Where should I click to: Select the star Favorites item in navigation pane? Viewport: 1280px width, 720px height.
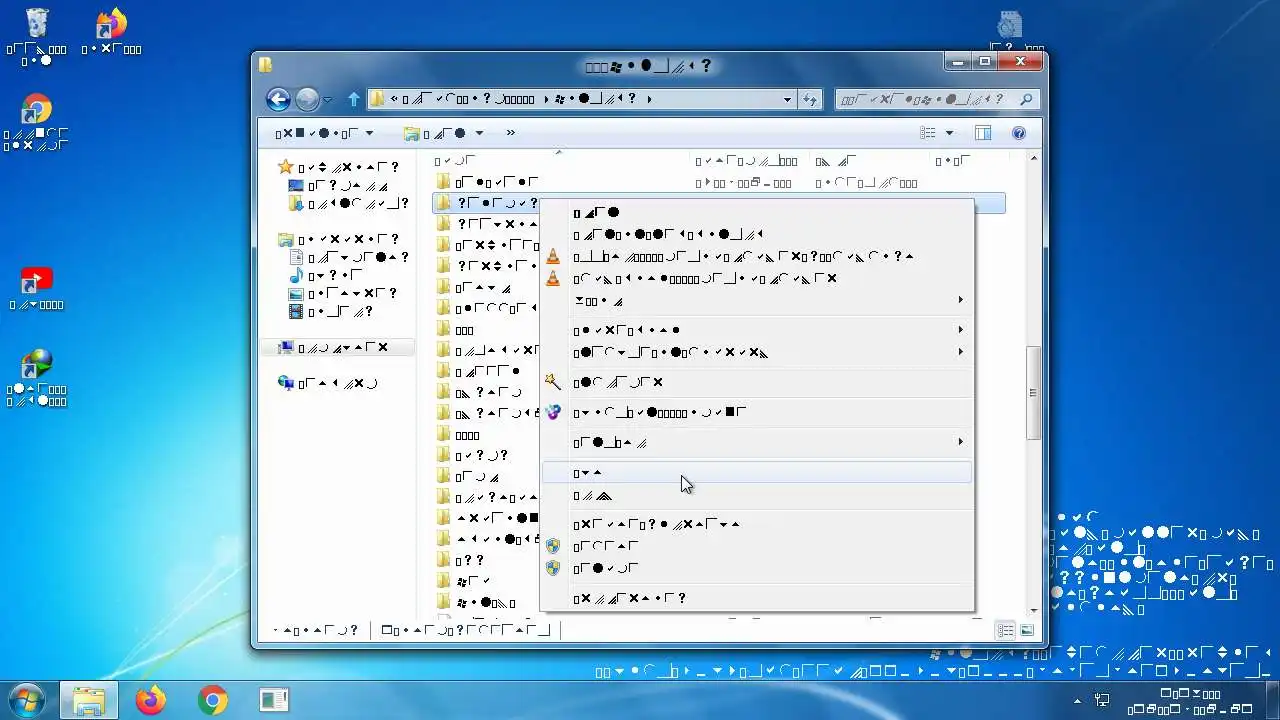tap(340, 168)
